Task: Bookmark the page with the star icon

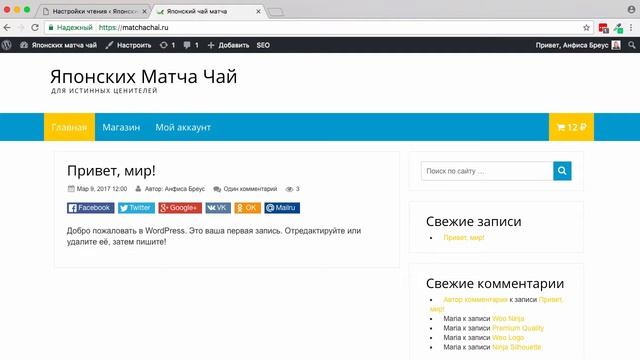Action: (586, 27)
